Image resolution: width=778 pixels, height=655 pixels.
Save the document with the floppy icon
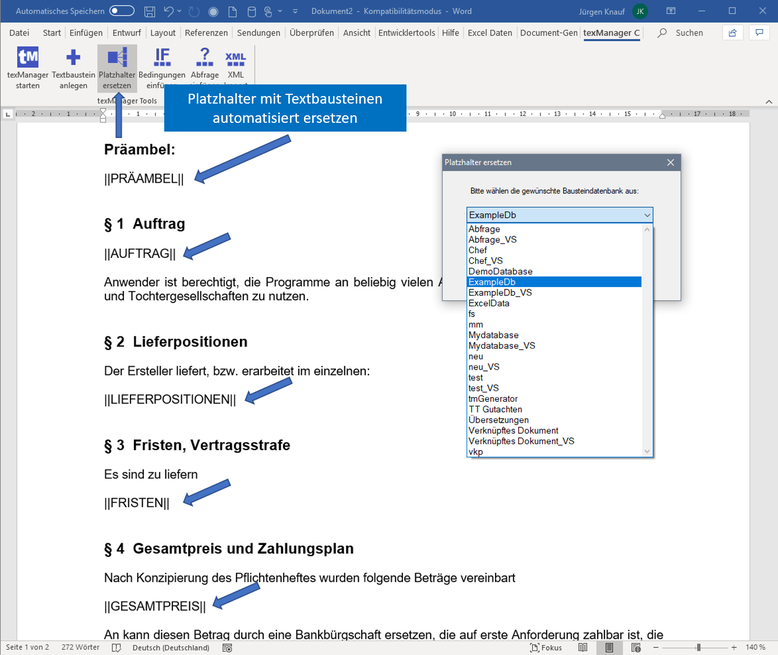click(149, 11)
